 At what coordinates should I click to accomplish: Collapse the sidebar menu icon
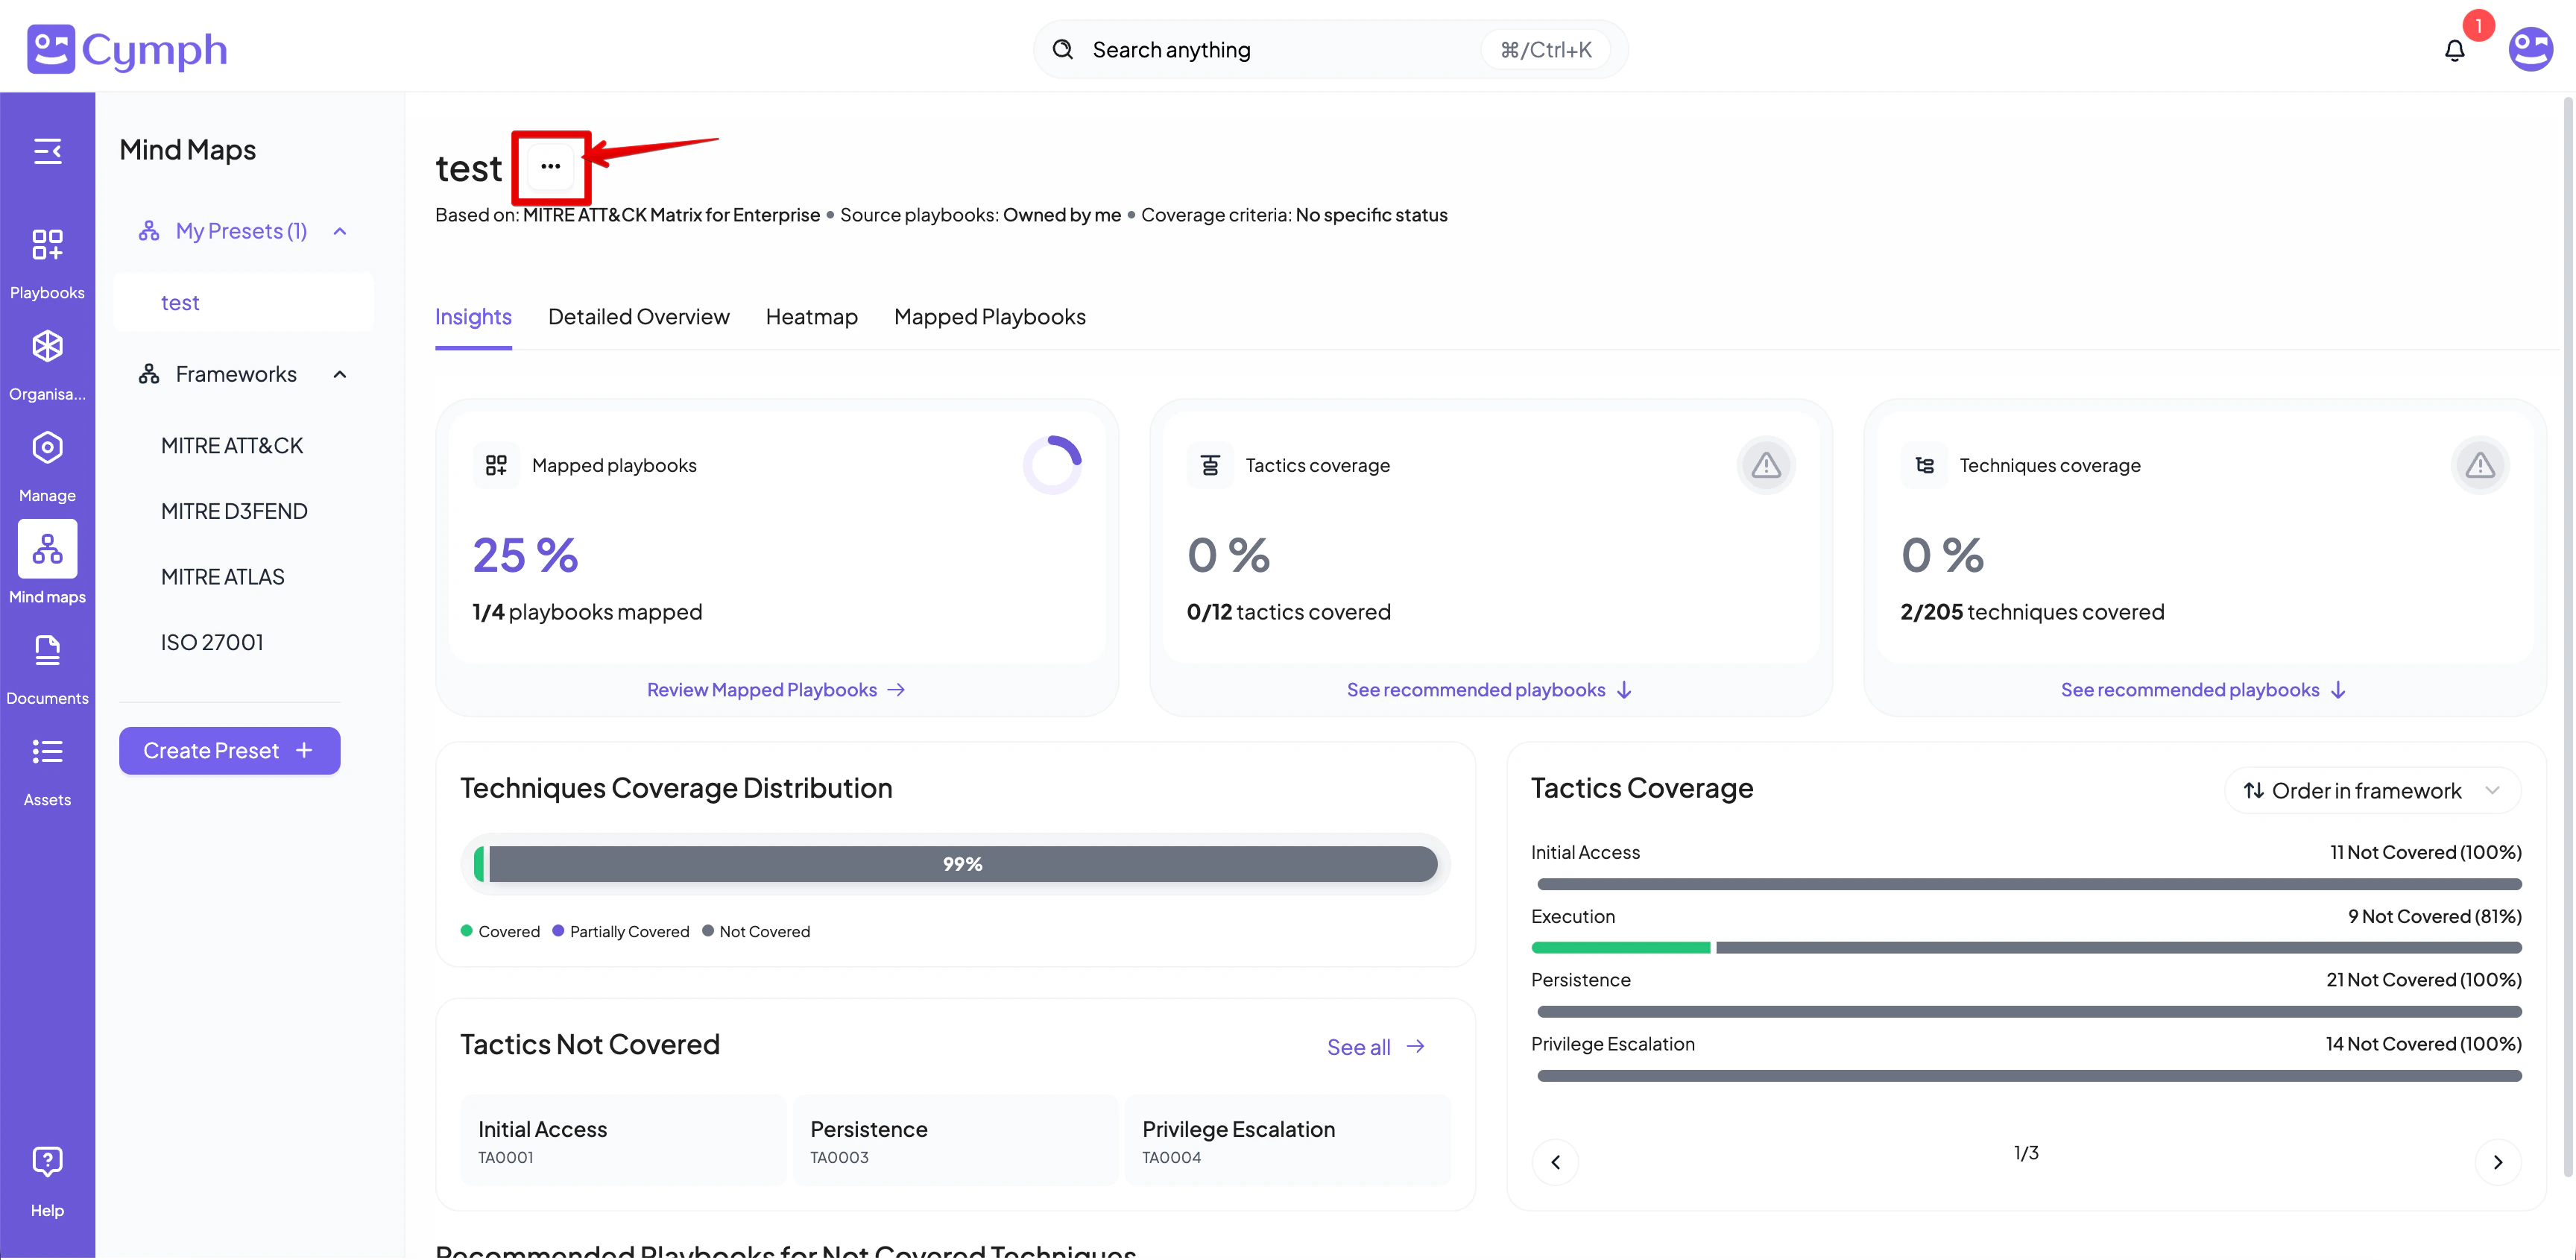tap(47, 151)
